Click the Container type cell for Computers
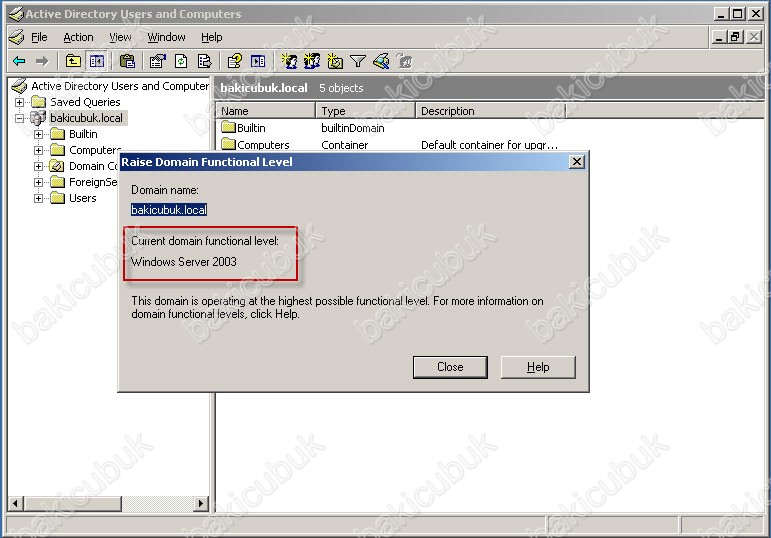This screenshot has height=538, width=771. 344,145
